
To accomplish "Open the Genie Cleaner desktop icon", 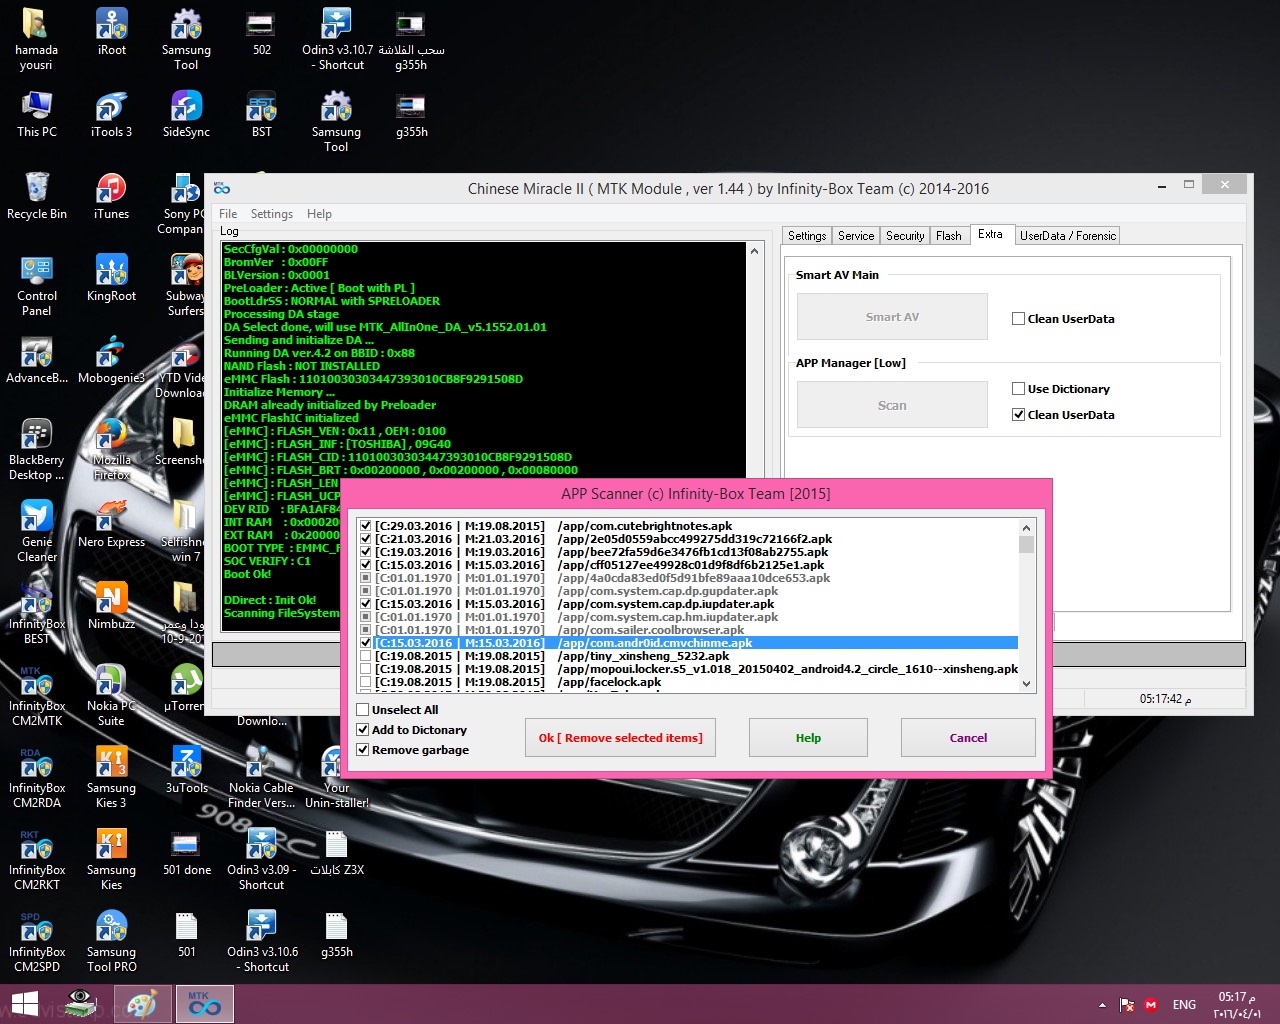I will tap(37, 531).
